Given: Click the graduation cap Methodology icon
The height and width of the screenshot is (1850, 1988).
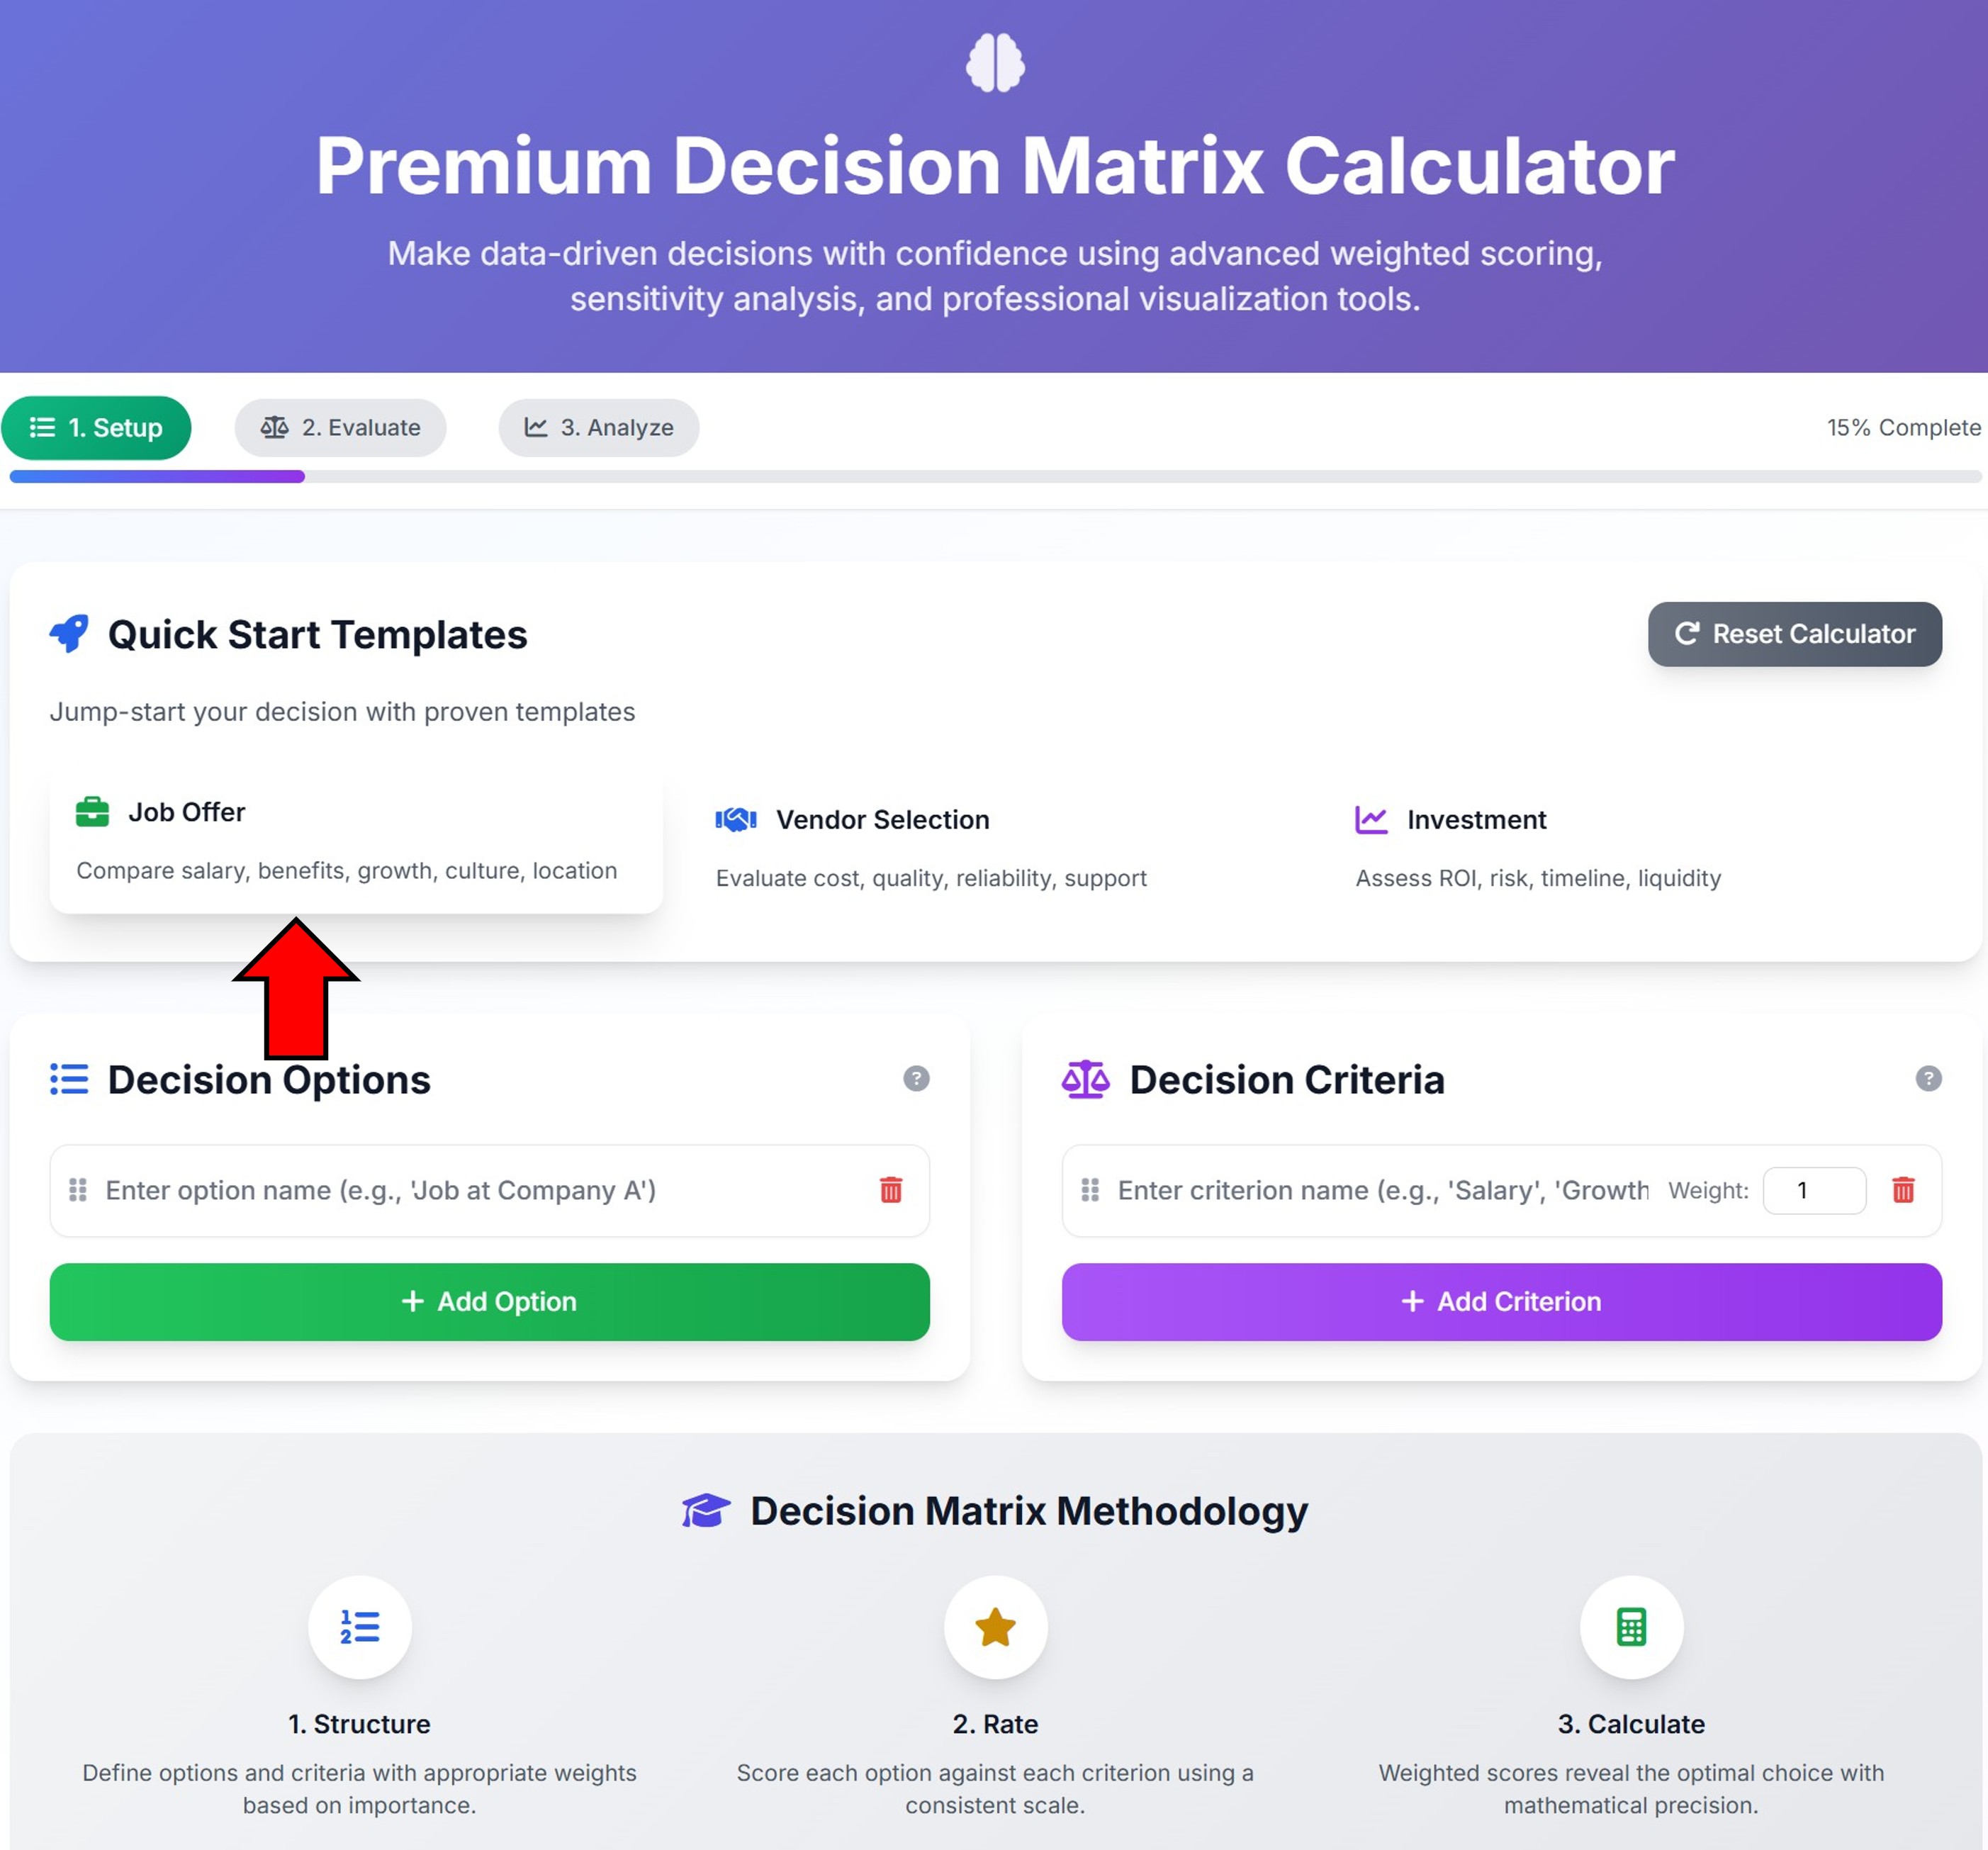Looking at the screenshot, I should 708,1511.
